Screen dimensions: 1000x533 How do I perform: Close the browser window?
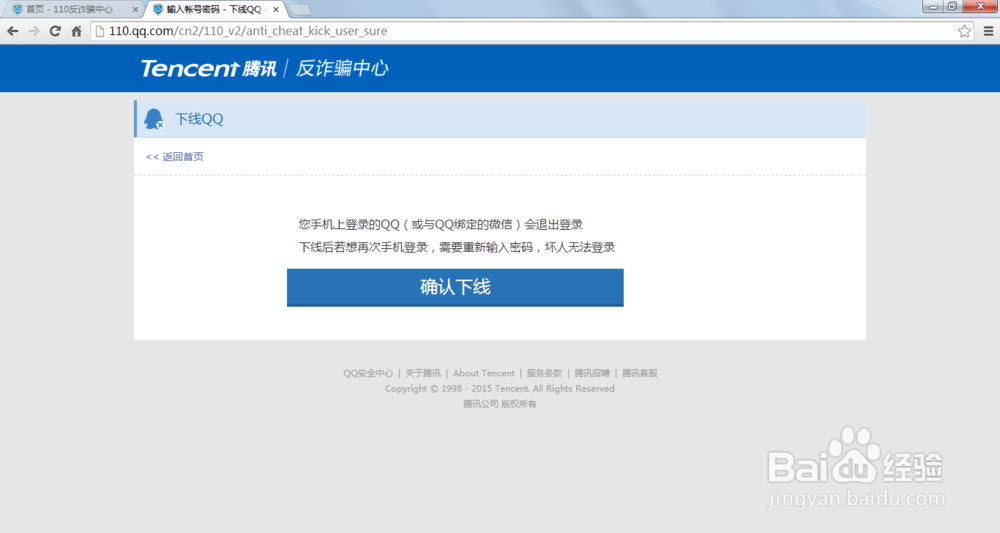pos(980,6)
